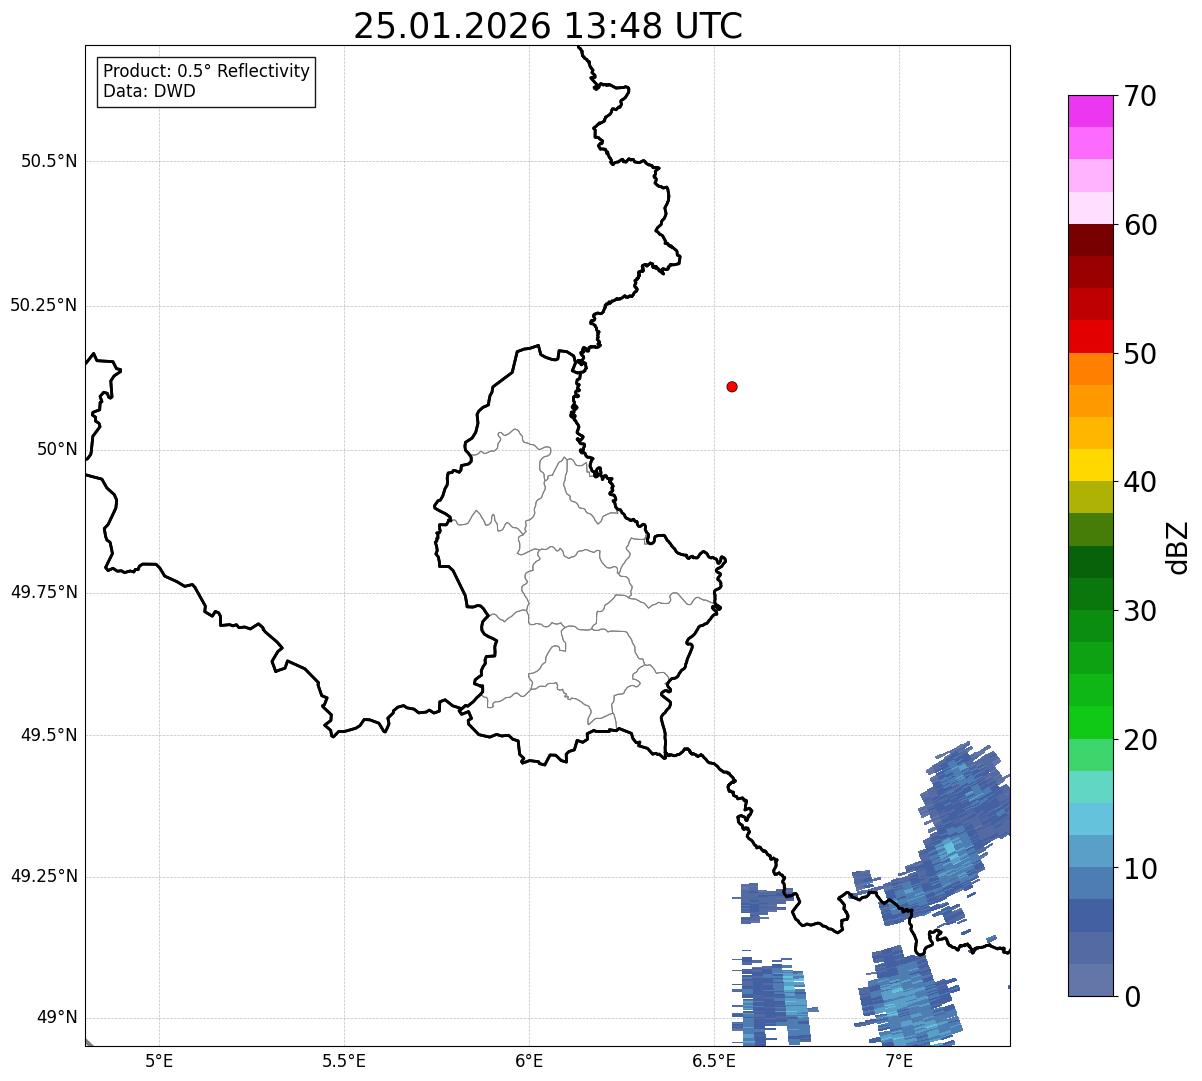1202x1081 pixels.
Task: Click the yellow colorbar segment above 40
Action: (x=1090, y=465)
